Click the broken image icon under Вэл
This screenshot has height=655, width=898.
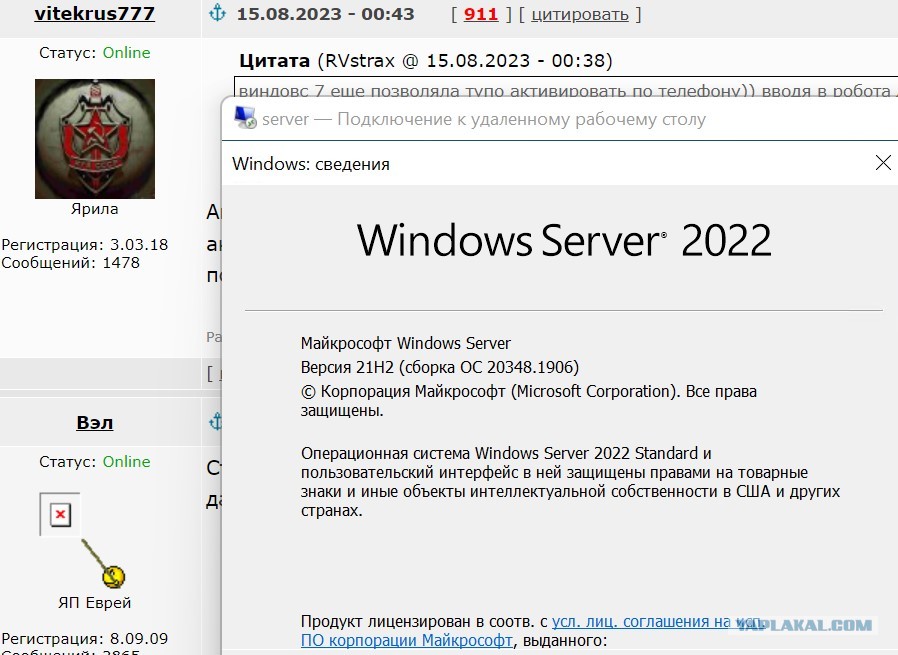pyautogui.click(x=60, y=514)
